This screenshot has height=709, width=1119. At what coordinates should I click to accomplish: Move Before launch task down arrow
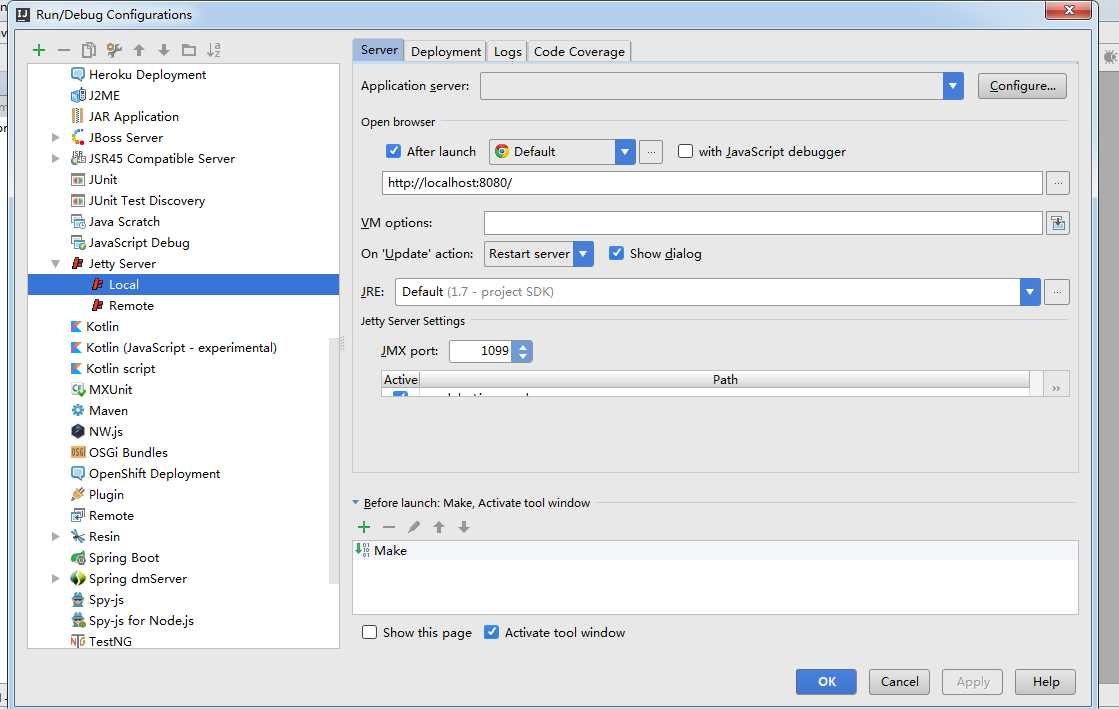pyautogui.click(x=464, y=527)
